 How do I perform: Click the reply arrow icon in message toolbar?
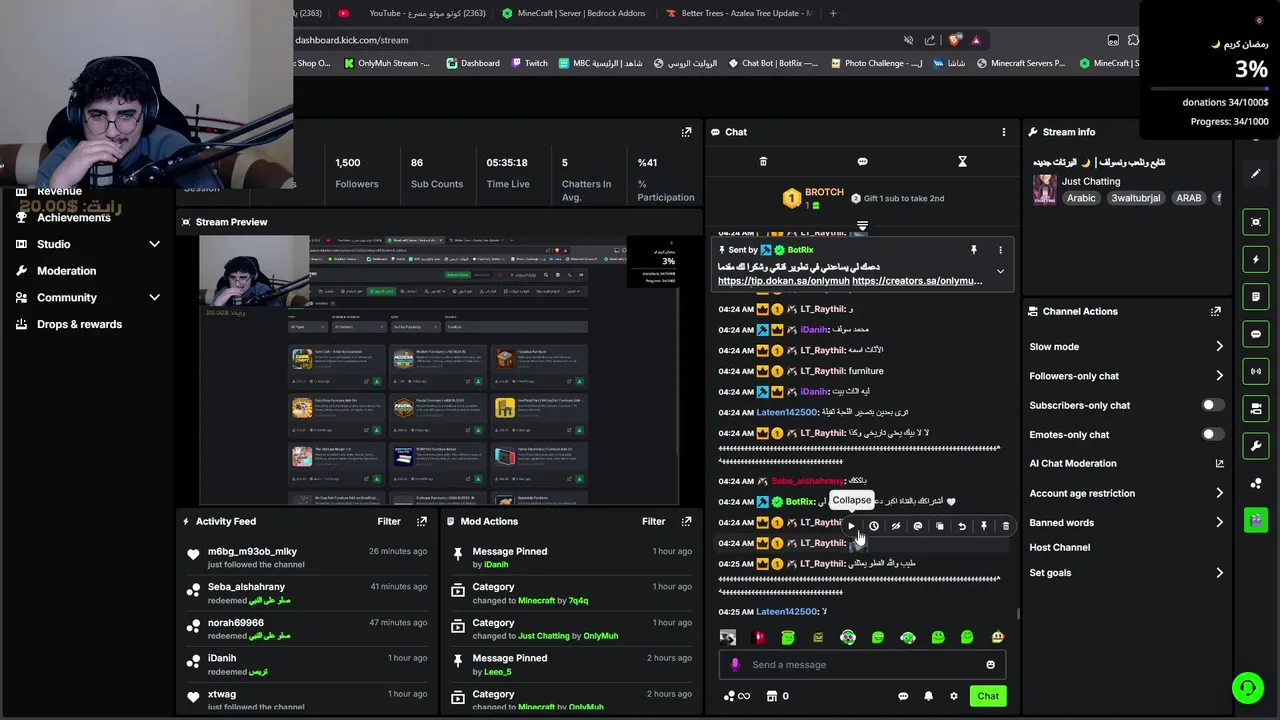coord(961,526)
